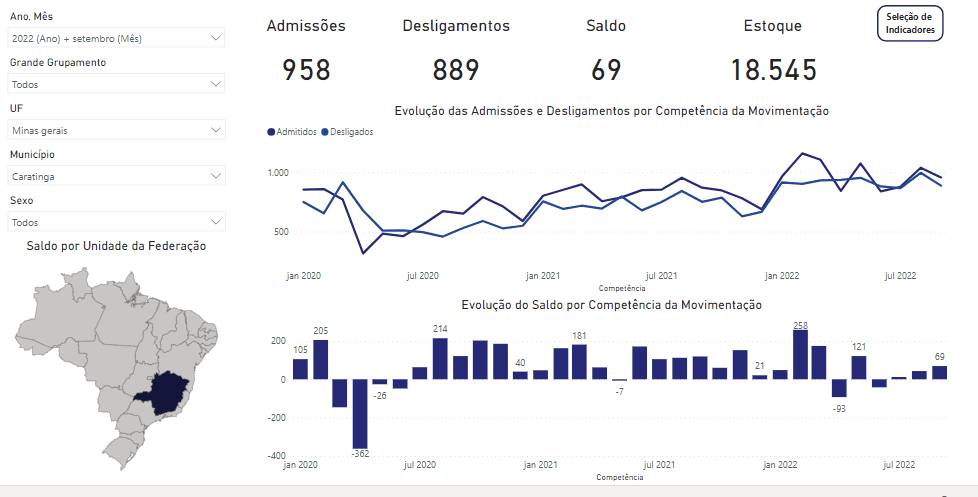Click the Seleção de Indicadores button
This screenshot has height=497, width=978.
(x=909, y=23)
